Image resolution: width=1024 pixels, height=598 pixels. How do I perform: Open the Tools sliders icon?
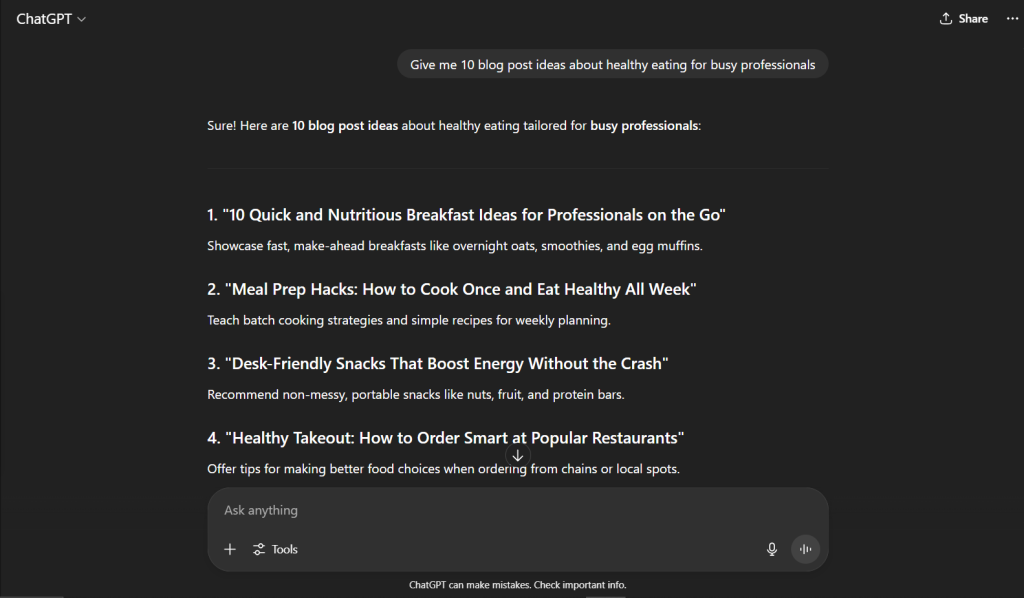(259, 549)
